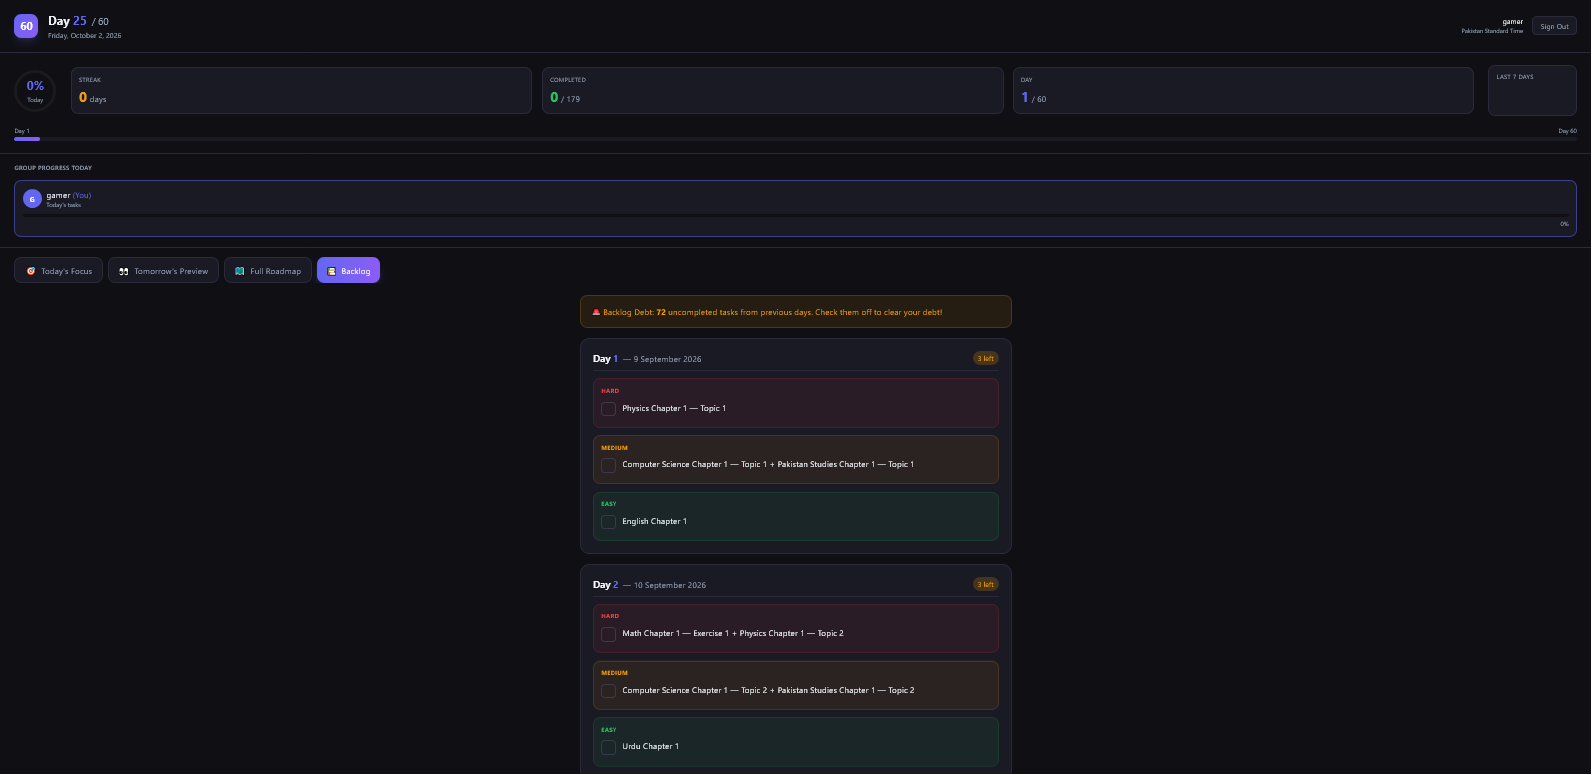Click the purple 60 app logo
1592x775 pixels.
[x=26, y=26]
